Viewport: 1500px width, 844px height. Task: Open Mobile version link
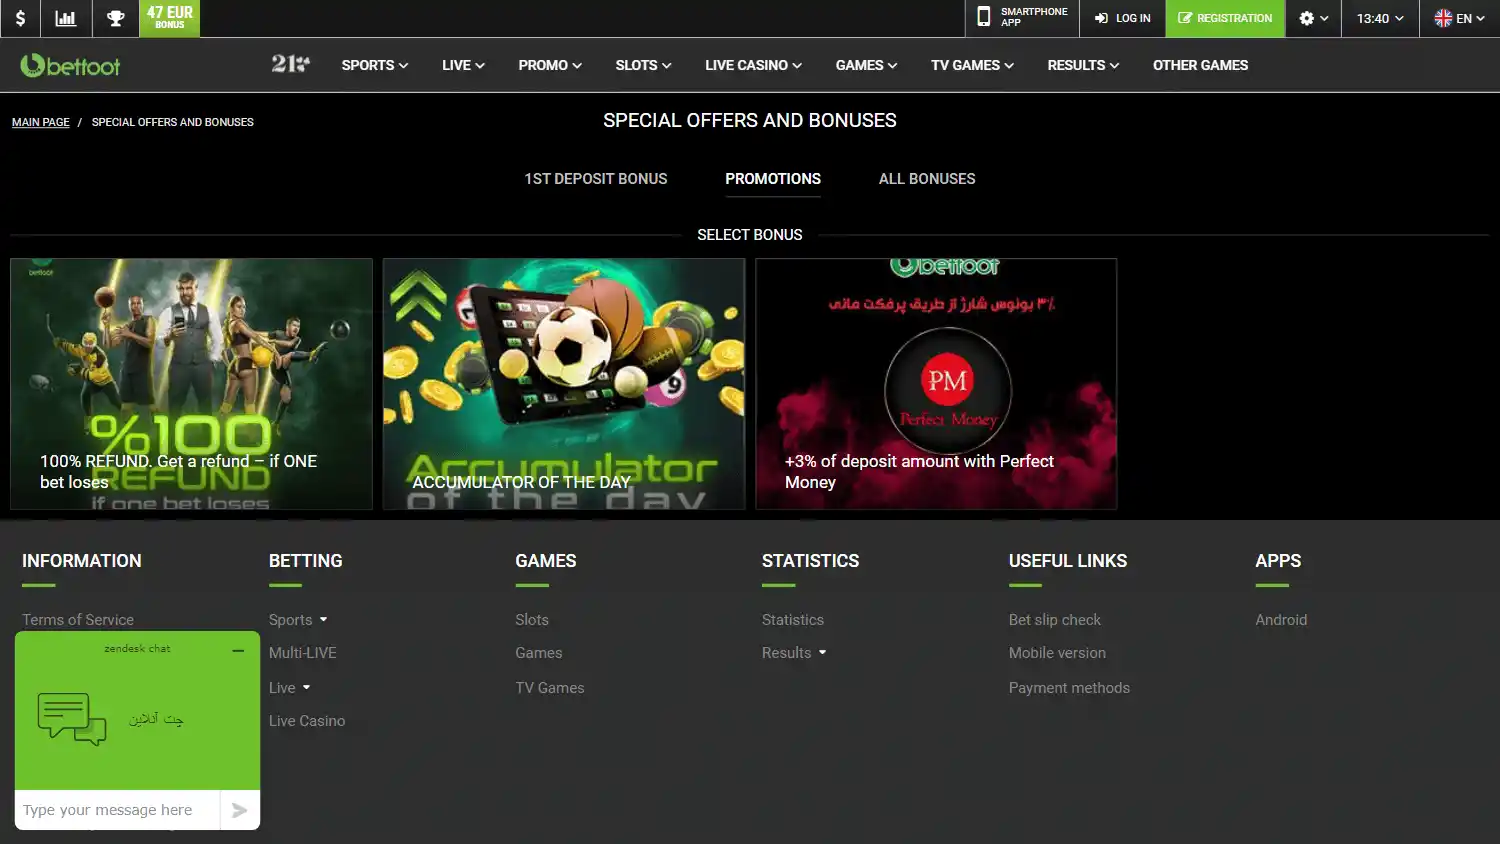click(1057, 653)
